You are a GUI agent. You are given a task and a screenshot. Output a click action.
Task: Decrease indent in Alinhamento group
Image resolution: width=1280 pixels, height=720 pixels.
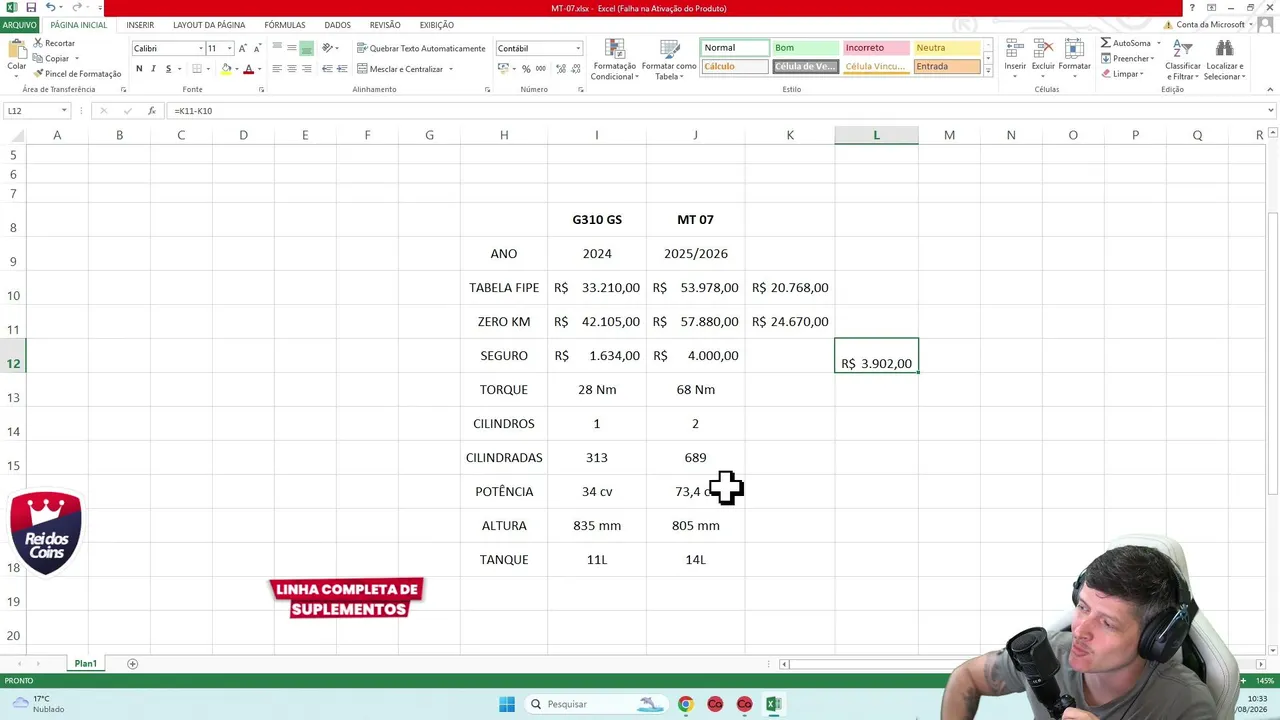point(327,69)
